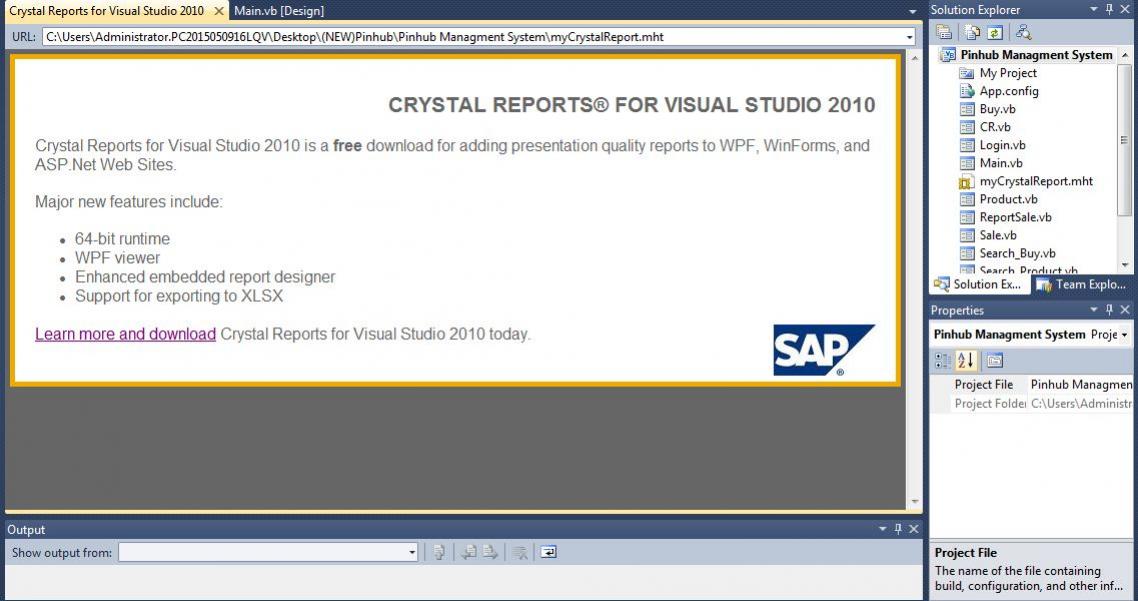Select Buy.vb in Solution Explorer
Viewport: 1138px width, 601px height.
coord(997,109)
